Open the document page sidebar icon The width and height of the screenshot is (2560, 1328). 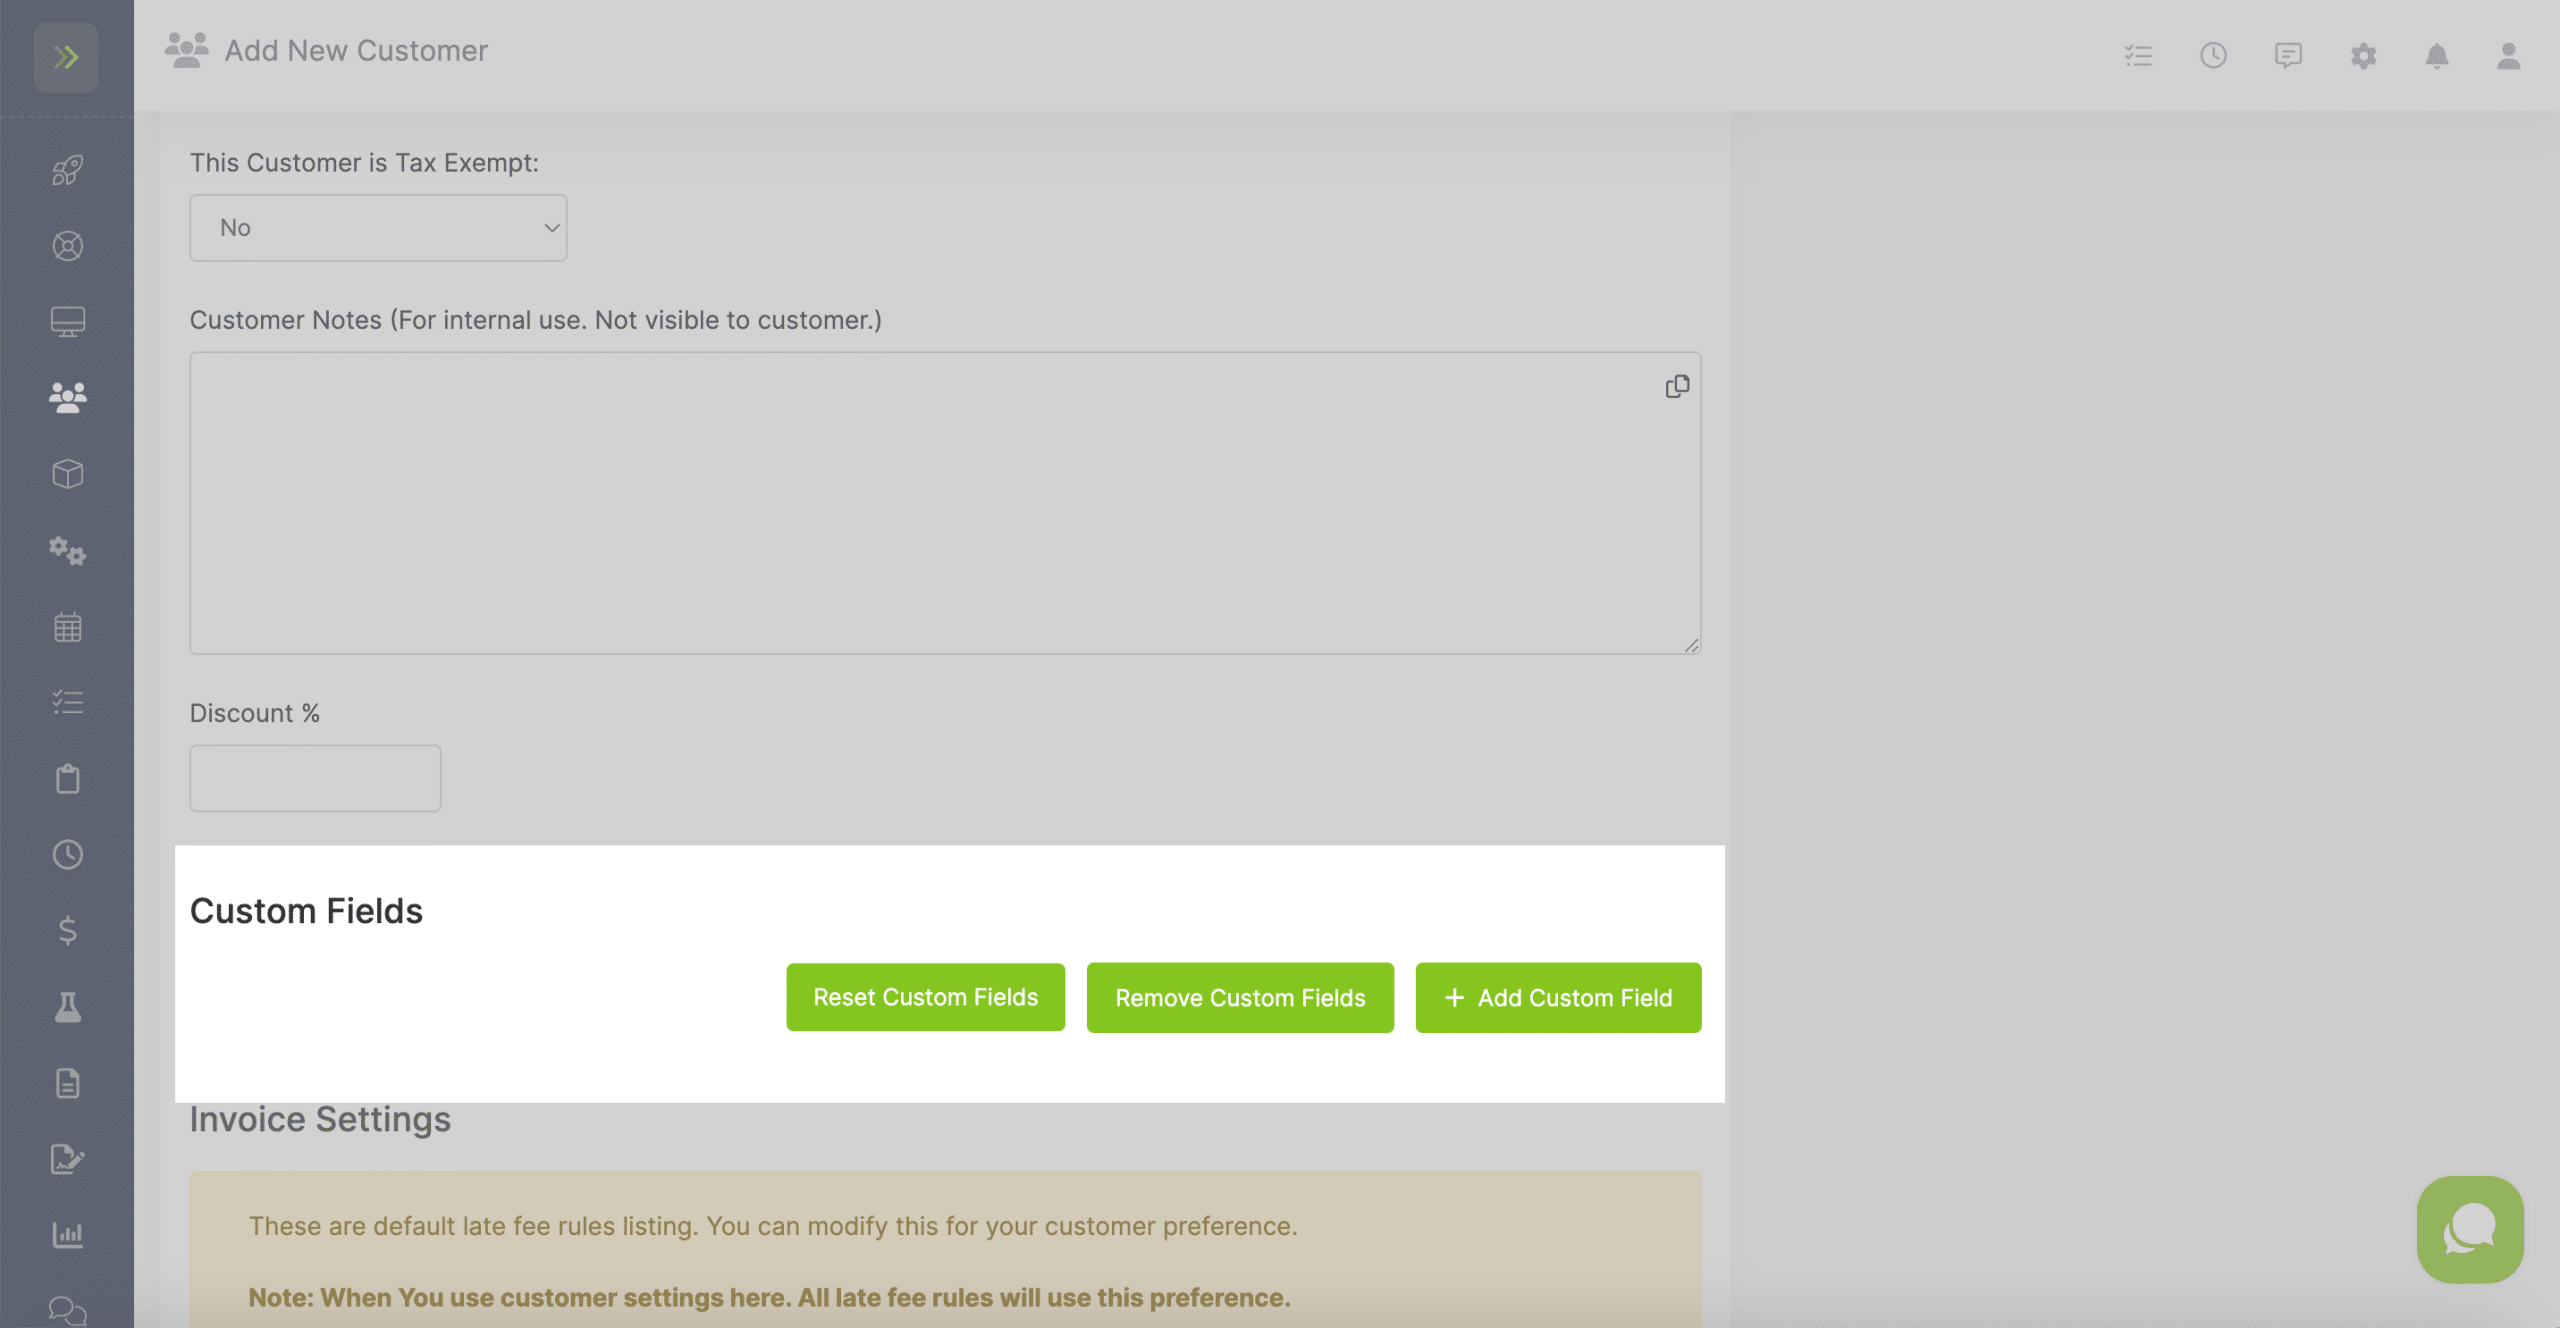coord(67,1083)
